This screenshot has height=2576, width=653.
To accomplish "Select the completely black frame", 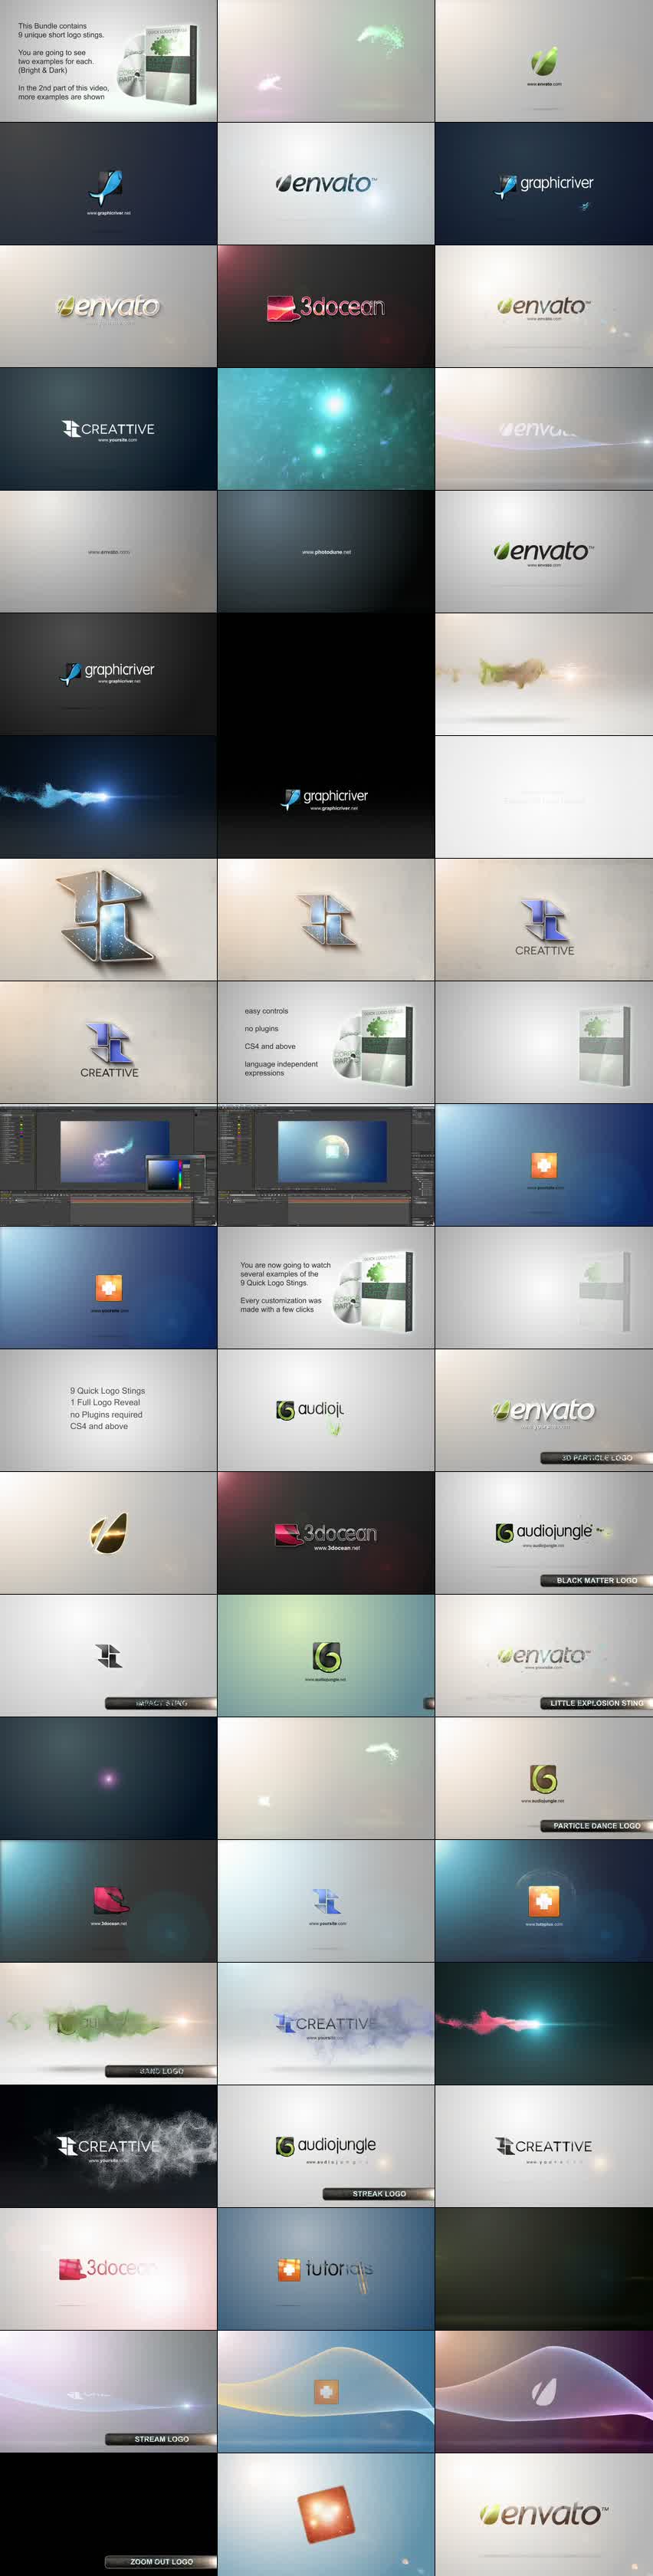I will click(326, 674).
